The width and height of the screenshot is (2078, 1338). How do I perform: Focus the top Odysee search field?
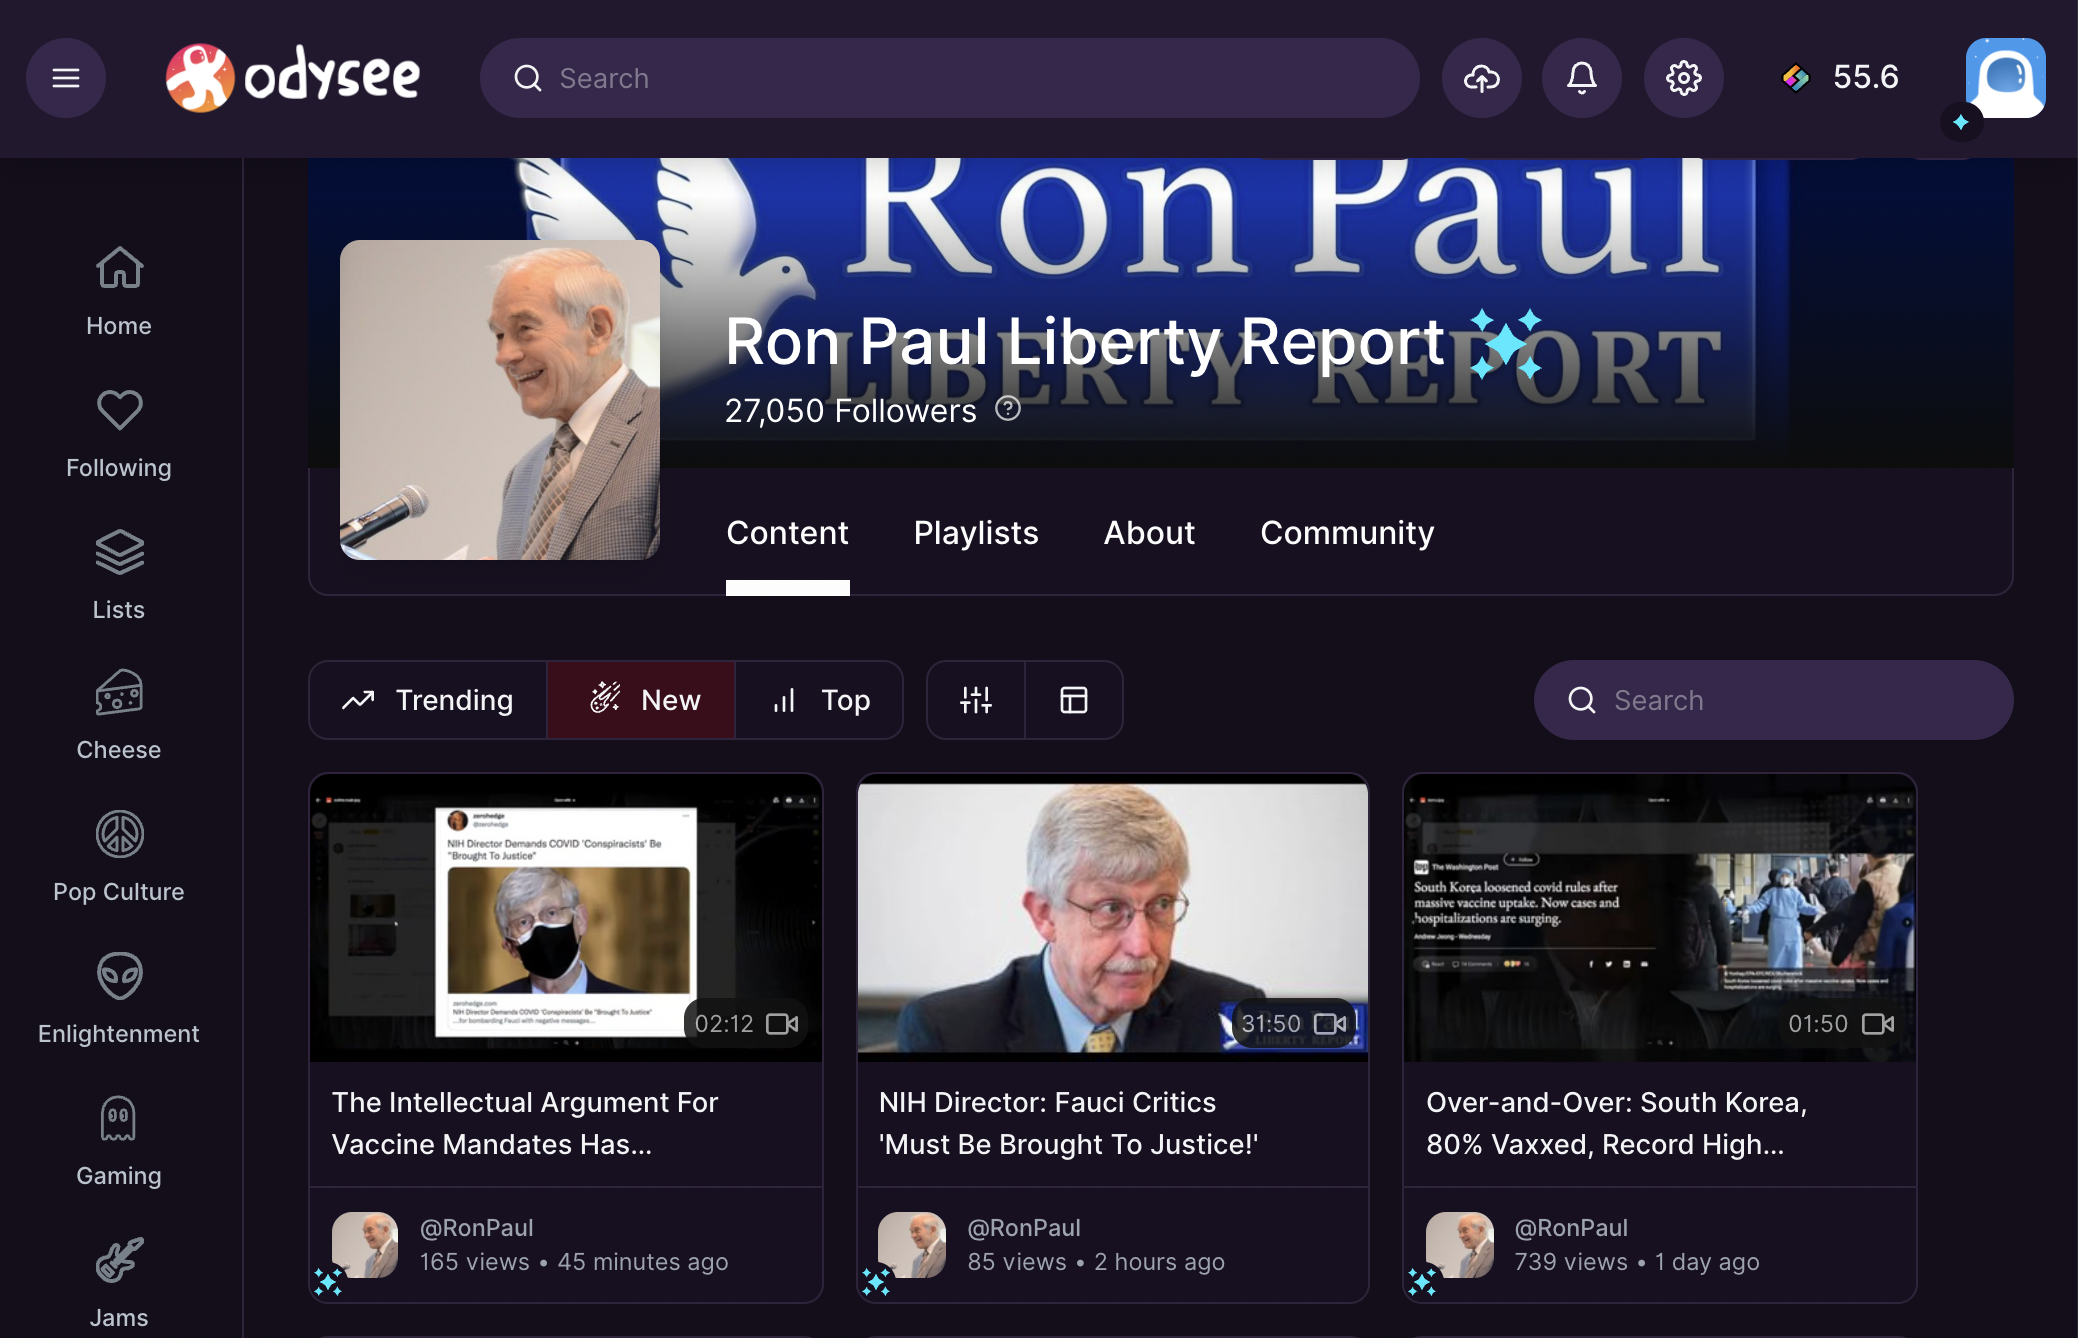pyautogui.click(x=950, y=78)
